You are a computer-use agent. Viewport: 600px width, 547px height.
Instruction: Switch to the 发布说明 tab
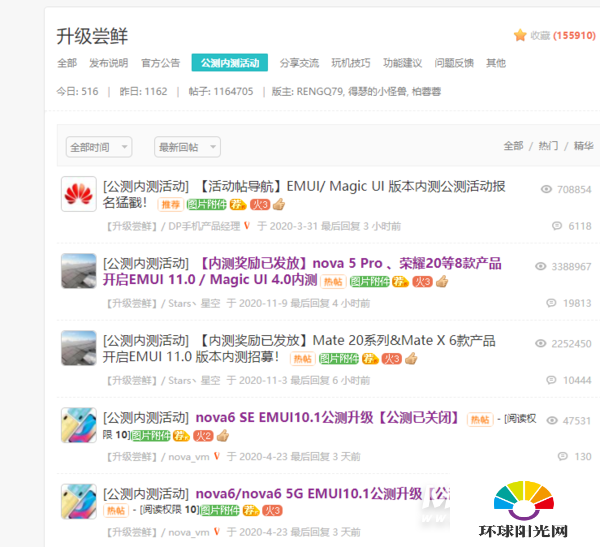point(109,63)
